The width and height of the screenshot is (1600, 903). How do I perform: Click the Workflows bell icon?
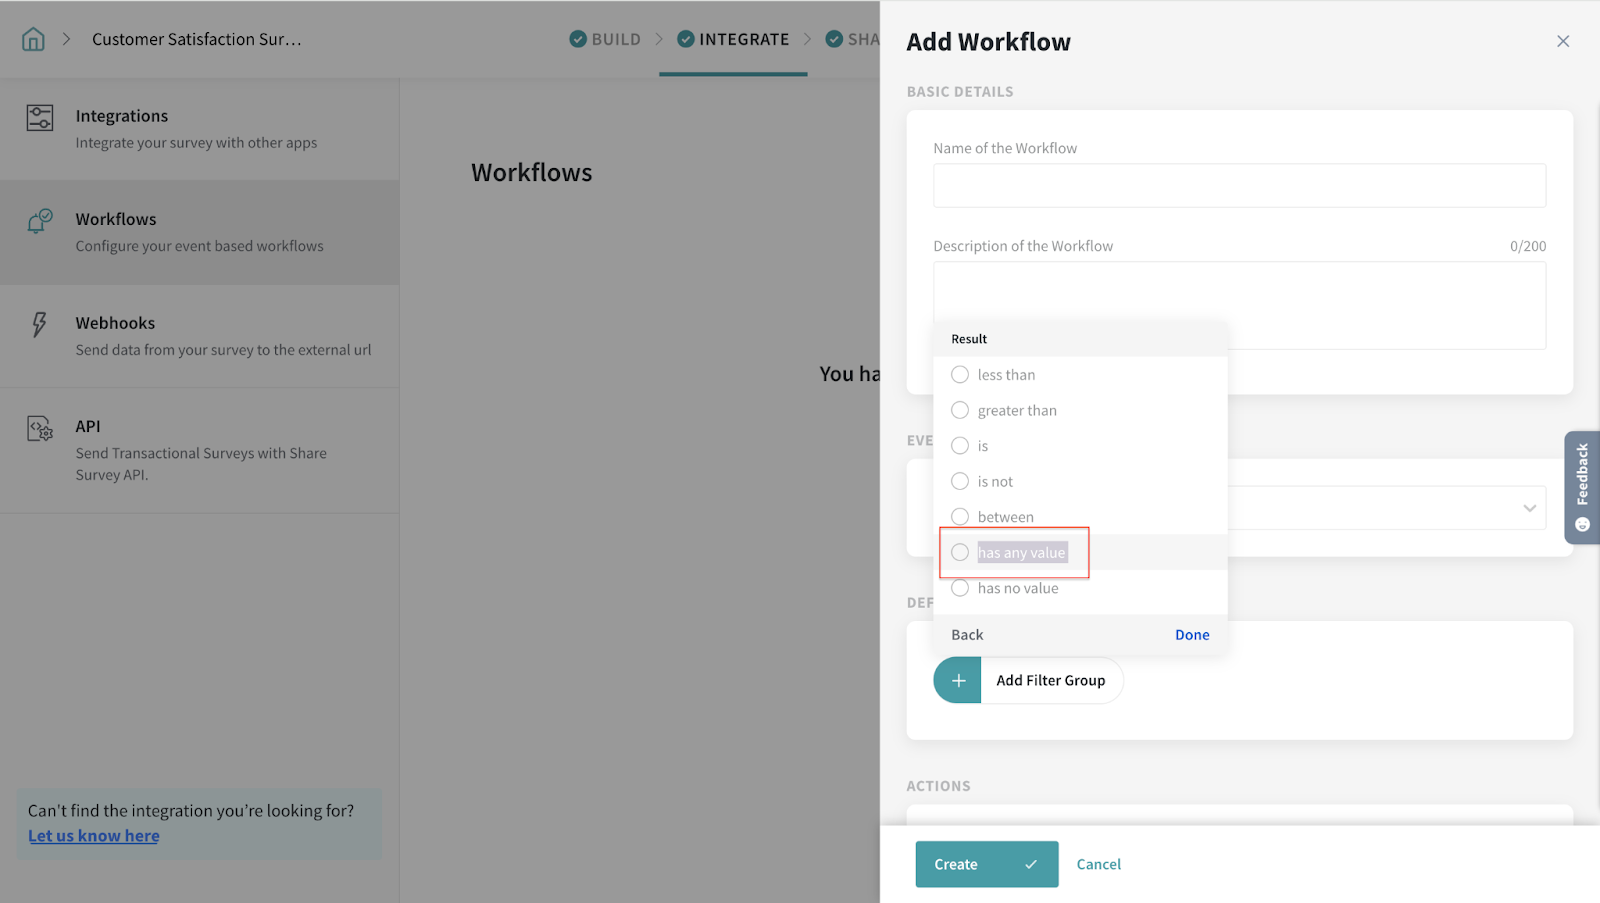(40, 221)
